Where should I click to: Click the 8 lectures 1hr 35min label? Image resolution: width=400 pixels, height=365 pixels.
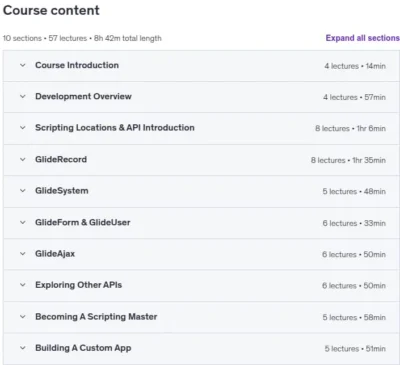(348, 160)
